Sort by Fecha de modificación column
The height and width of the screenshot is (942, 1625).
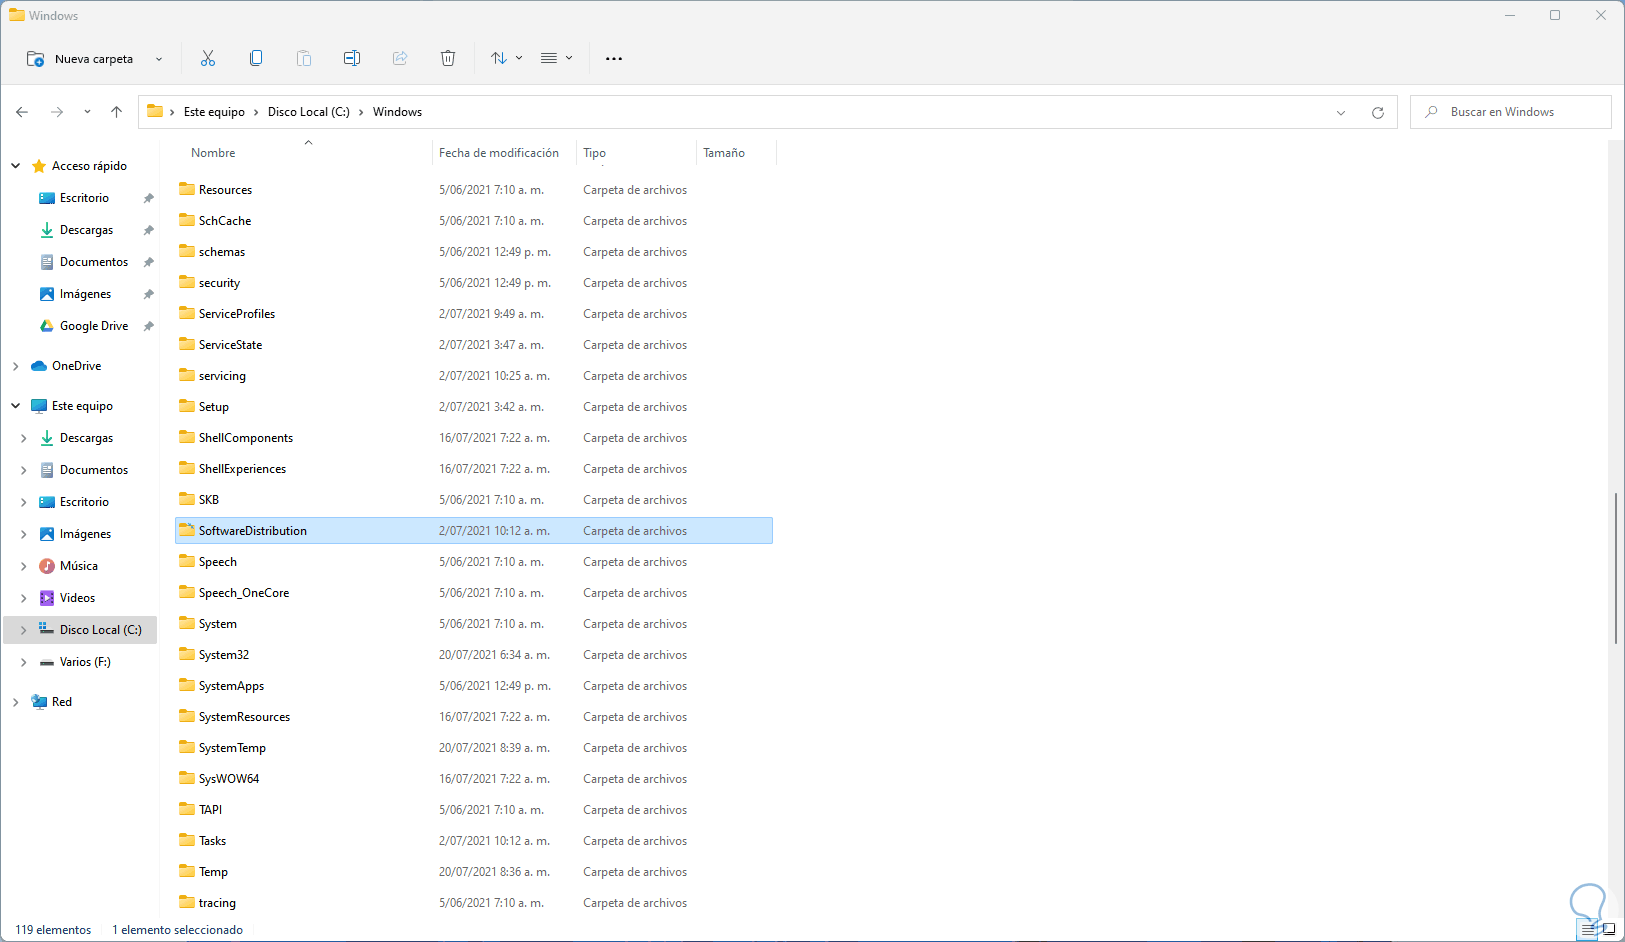click(499, 153)
